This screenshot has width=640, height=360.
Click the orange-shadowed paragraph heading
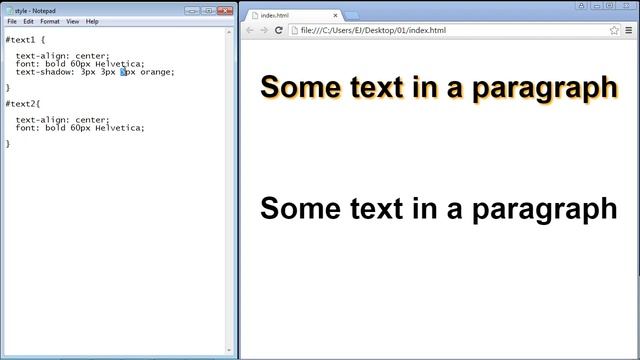pyautogui.click(x=439, y=88)
